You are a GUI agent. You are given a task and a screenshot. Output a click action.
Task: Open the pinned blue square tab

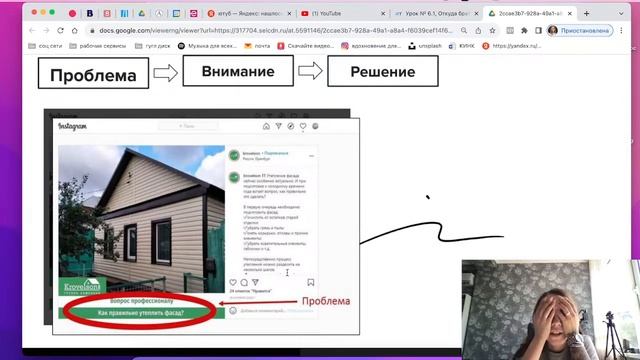coord(176,13)
